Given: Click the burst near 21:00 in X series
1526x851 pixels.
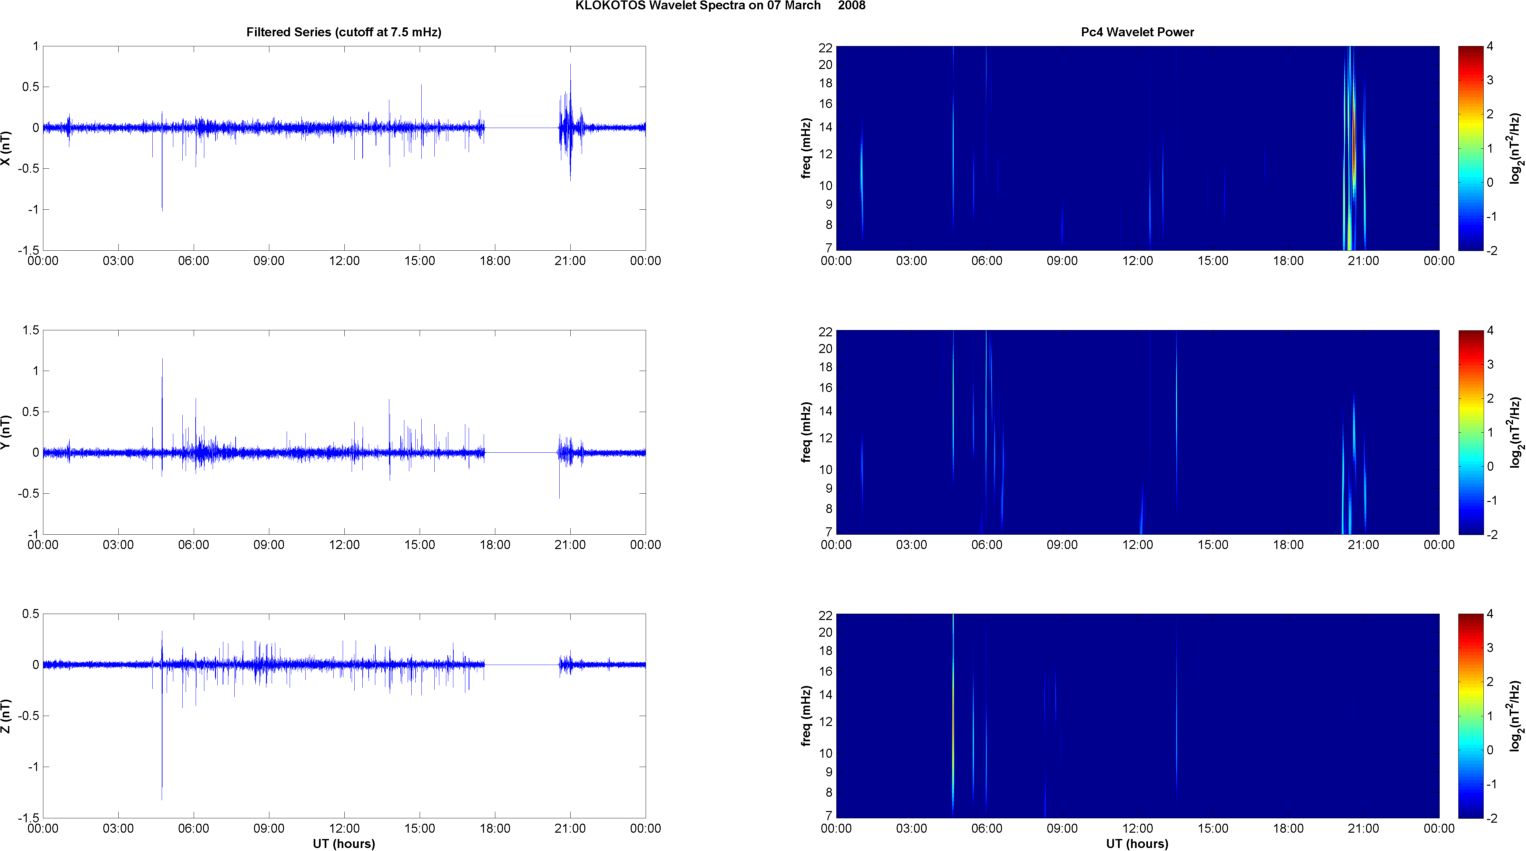Looking at the screenshot, I should pyautogui.click(x=570, y=123).
